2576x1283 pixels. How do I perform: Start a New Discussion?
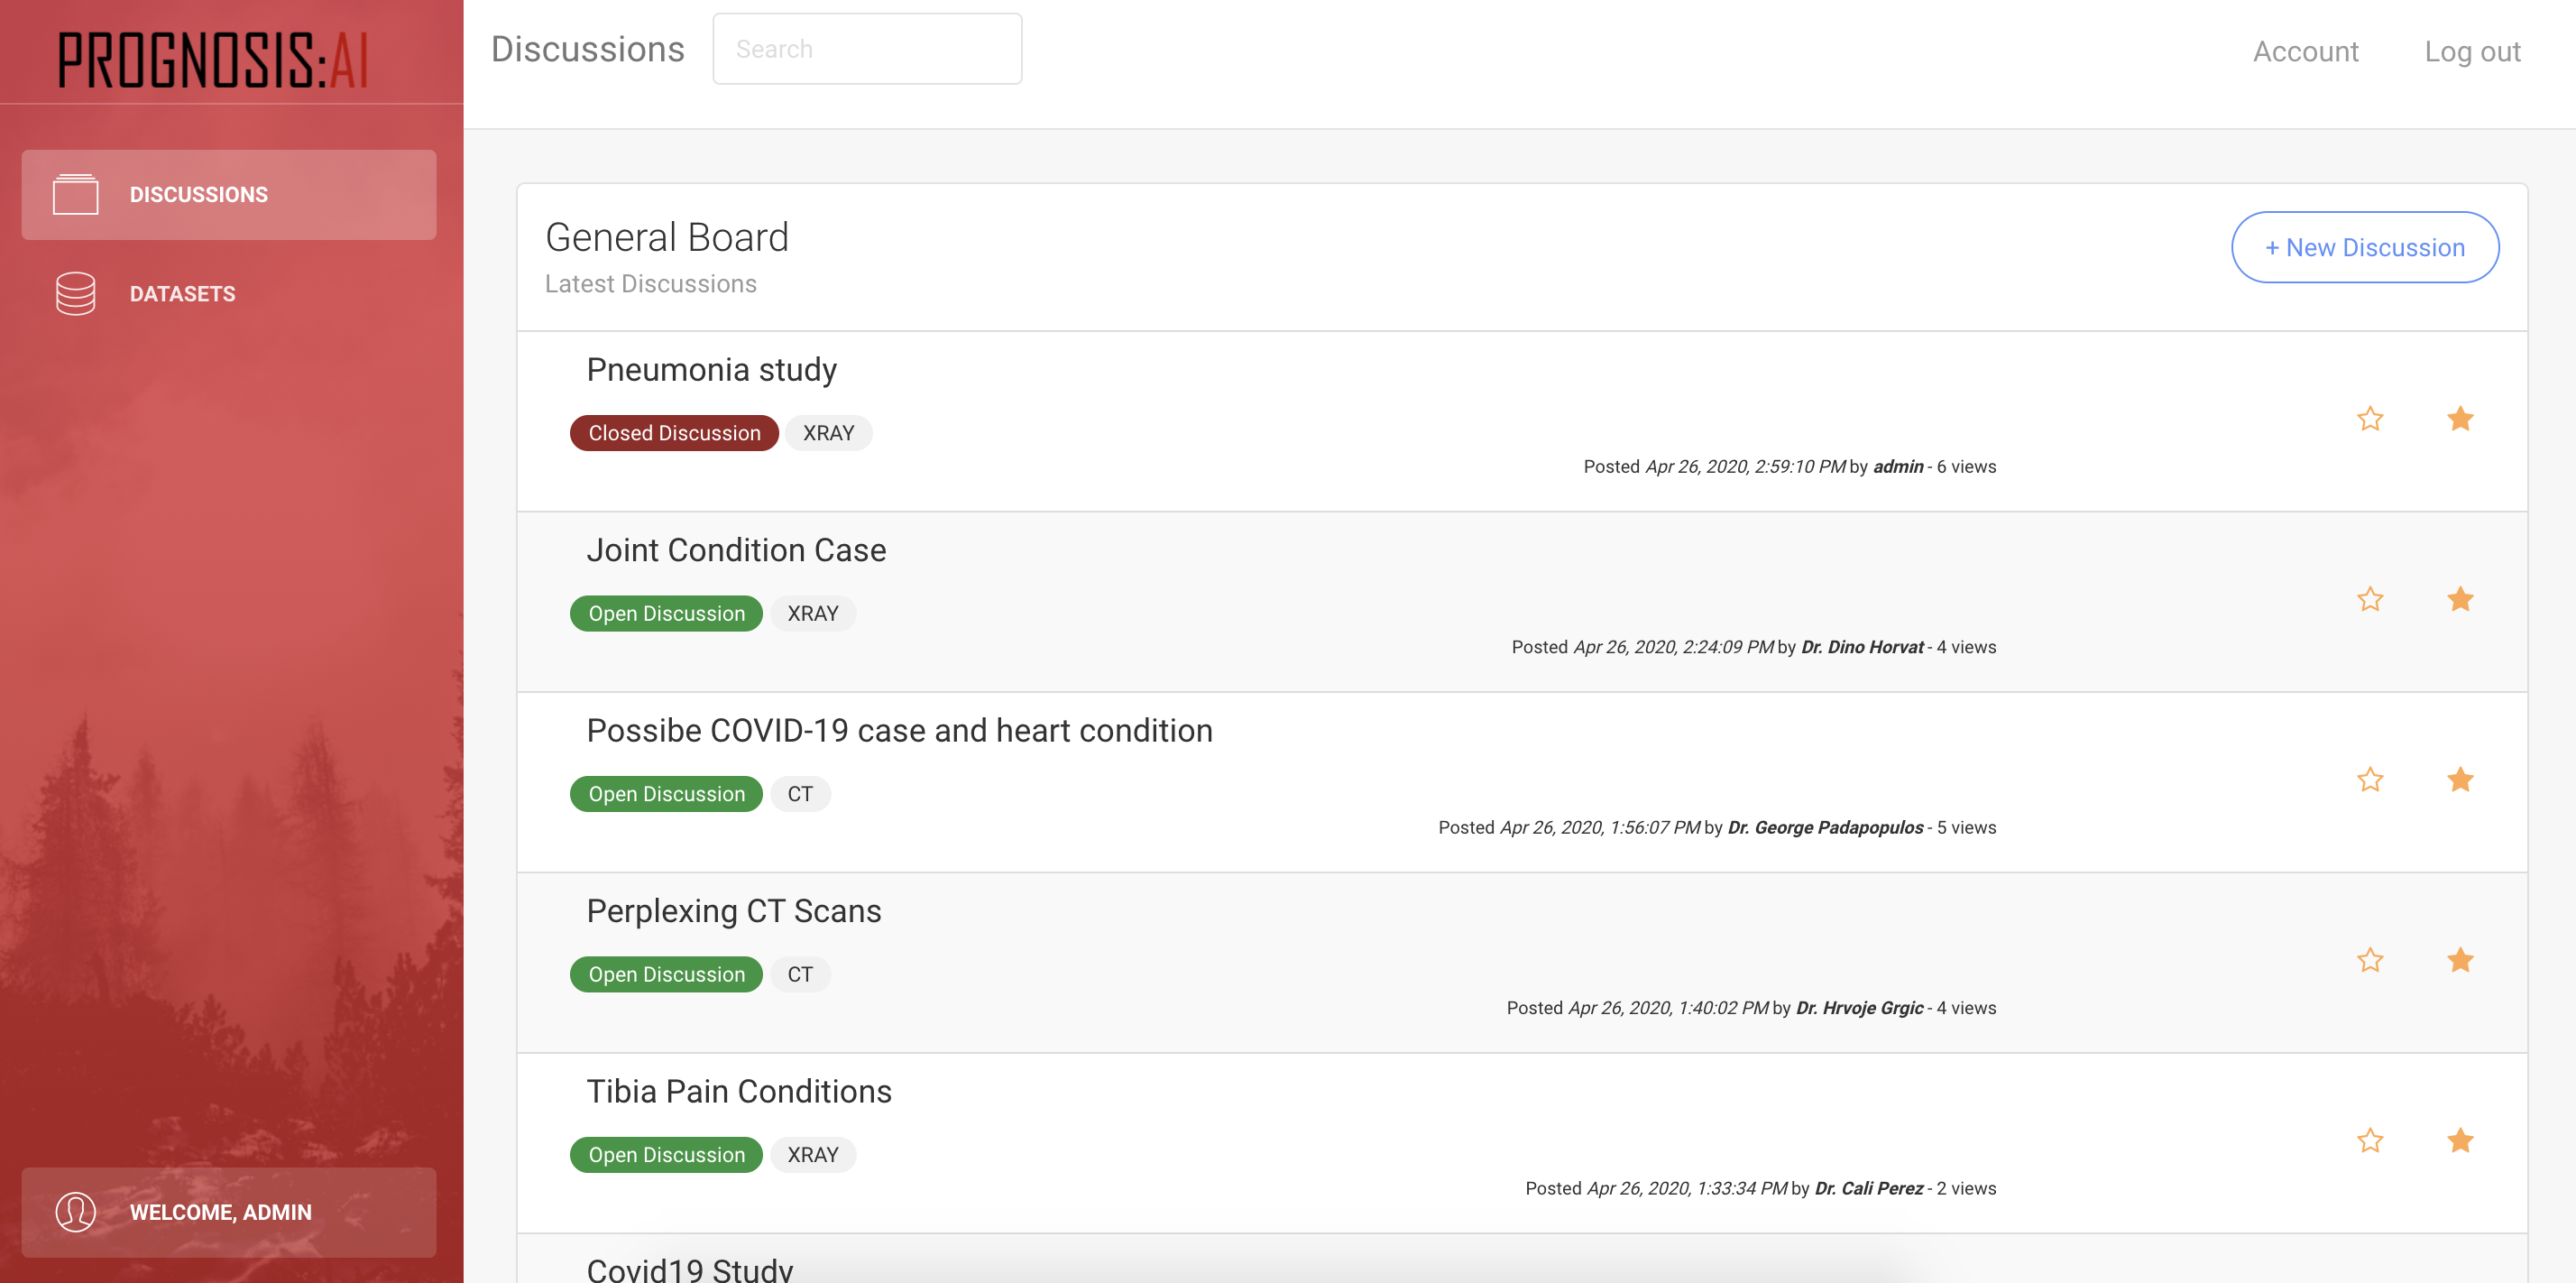(x=2364, y=247)
